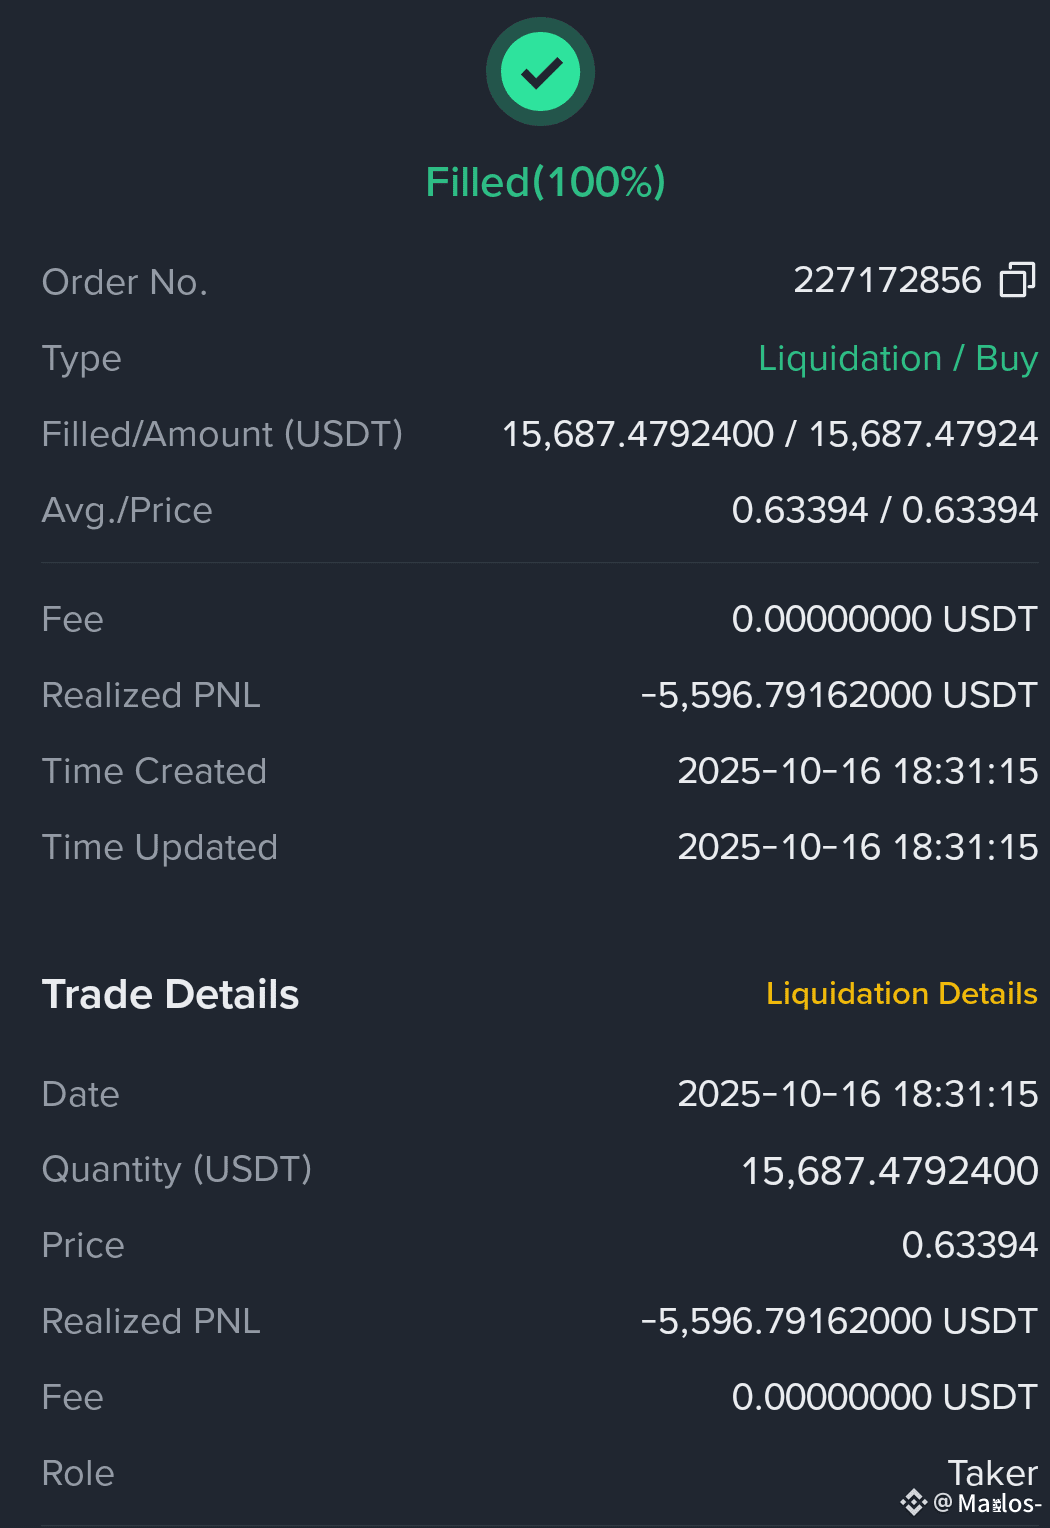Click the Liquidation / Buy type value
Image resolution: width=1050 pixels, height=1528 pixels.
tap(898, 358)
